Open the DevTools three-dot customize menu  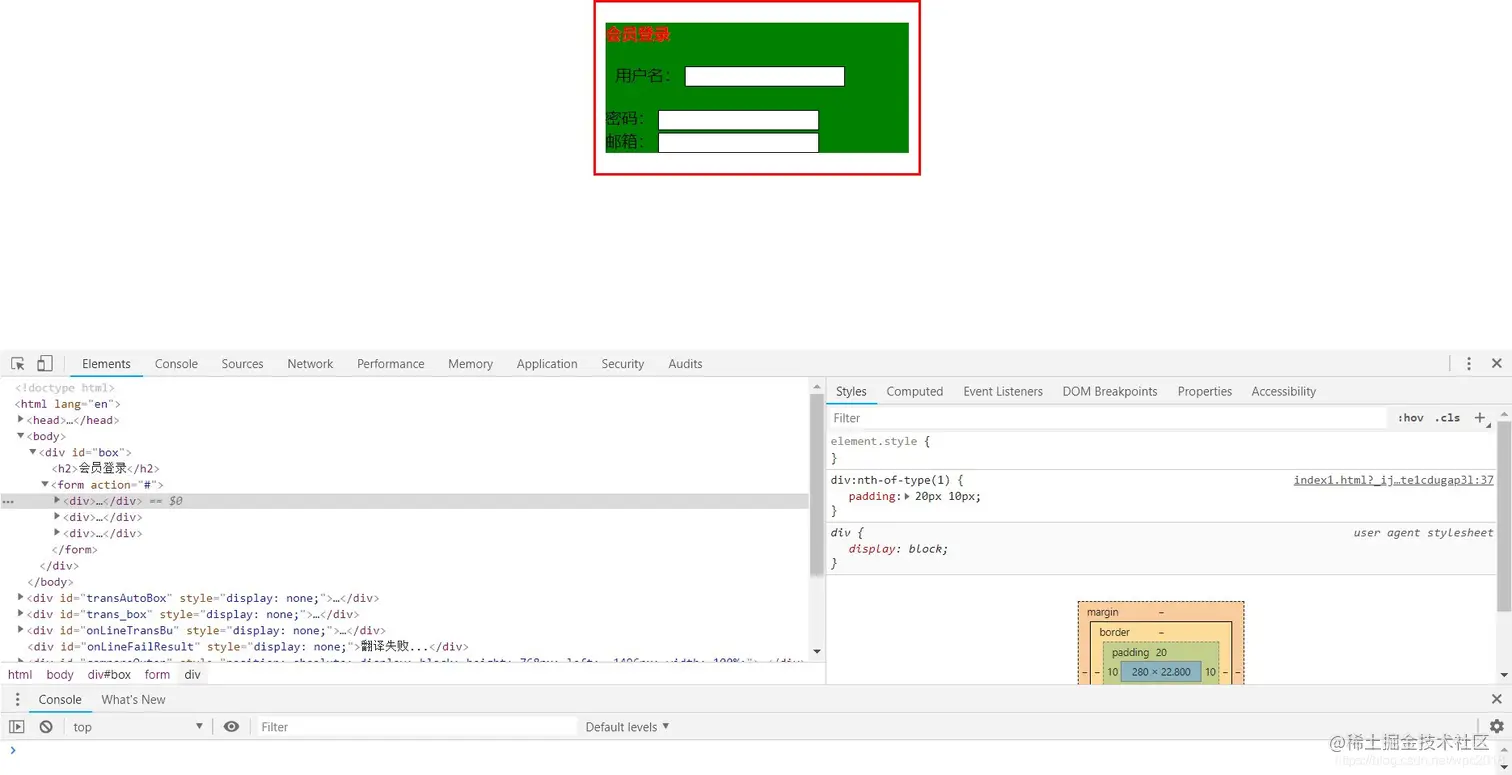(x=1468, y=364)
